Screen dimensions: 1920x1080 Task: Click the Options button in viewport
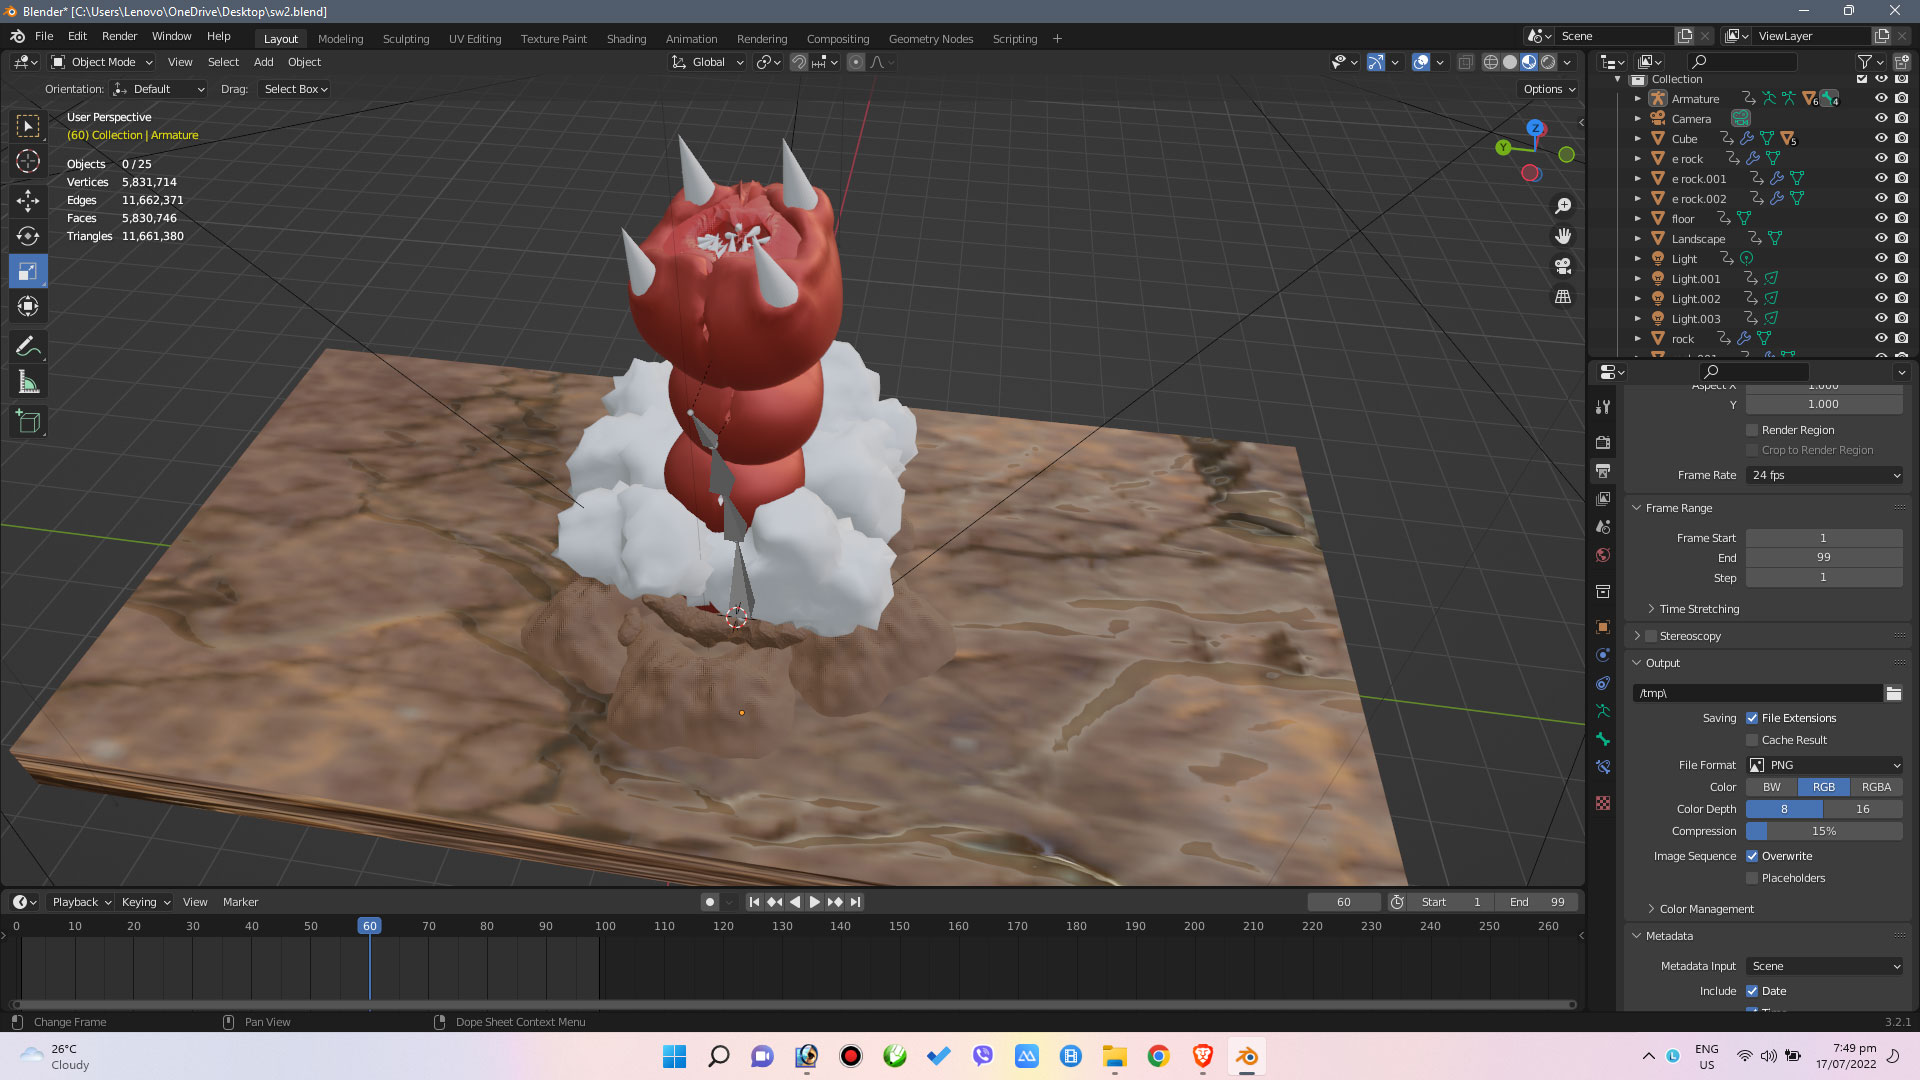point(1548,89)
